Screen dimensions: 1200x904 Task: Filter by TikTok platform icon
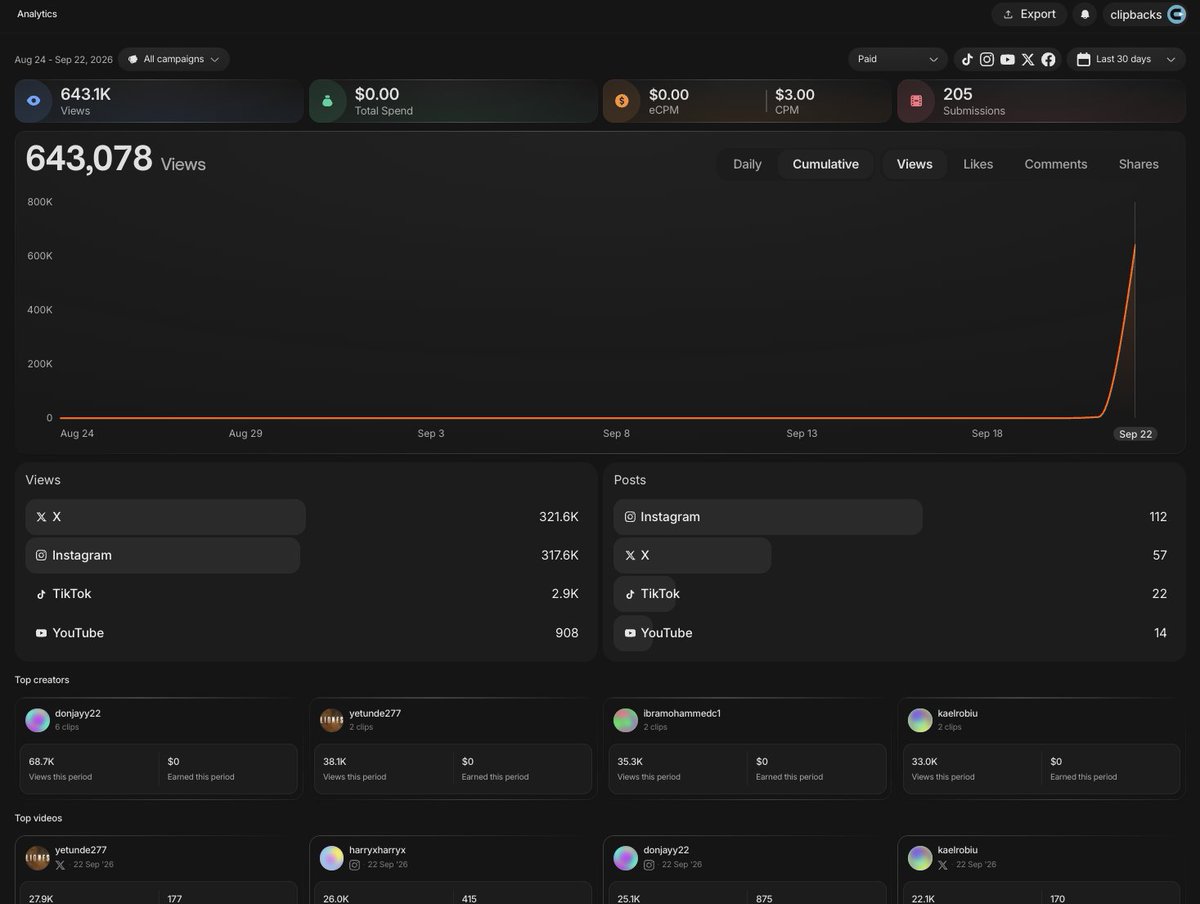pos(967,59)
